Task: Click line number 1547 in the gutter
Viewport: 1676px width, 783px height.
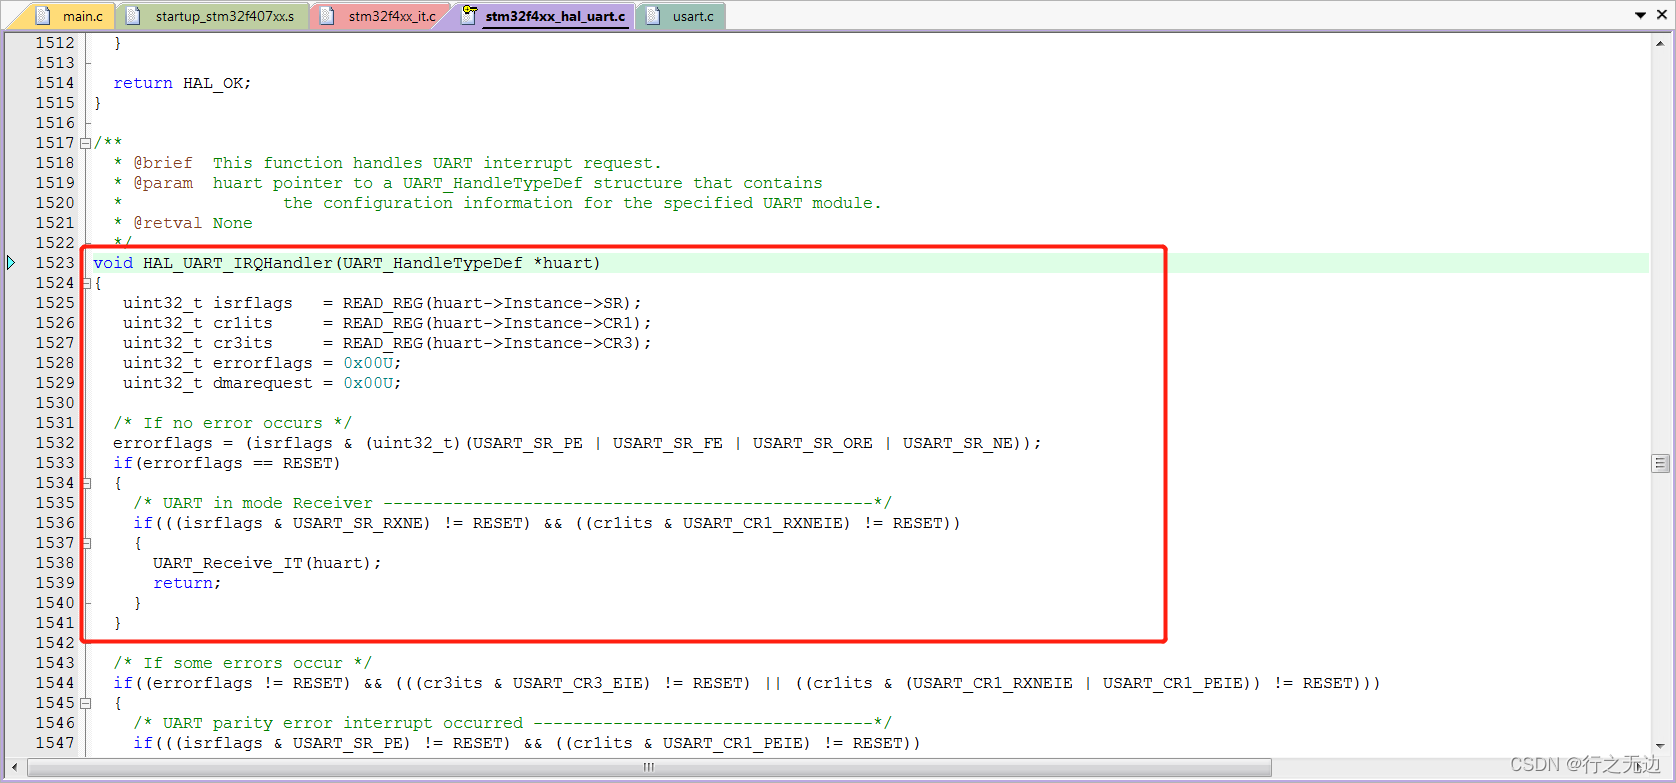Action: tap(55, 743)
